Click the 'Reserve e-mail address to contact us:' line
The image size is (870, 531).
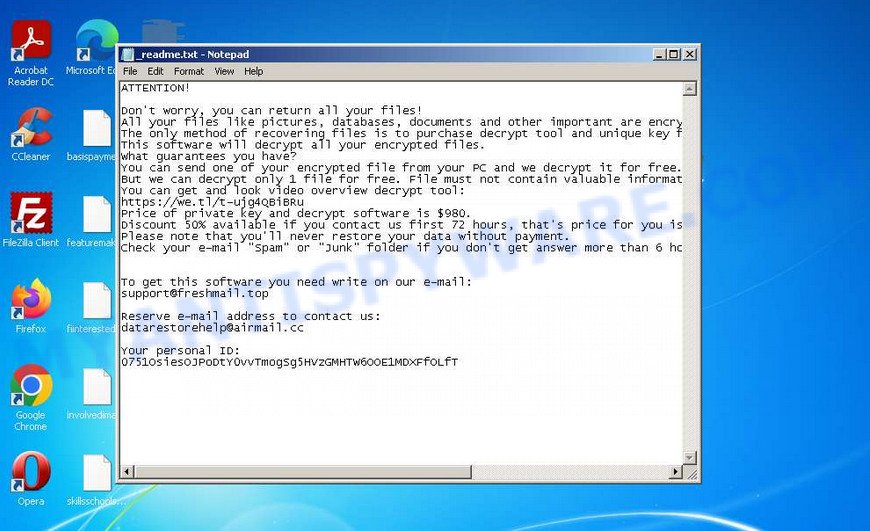coord(251,316)
